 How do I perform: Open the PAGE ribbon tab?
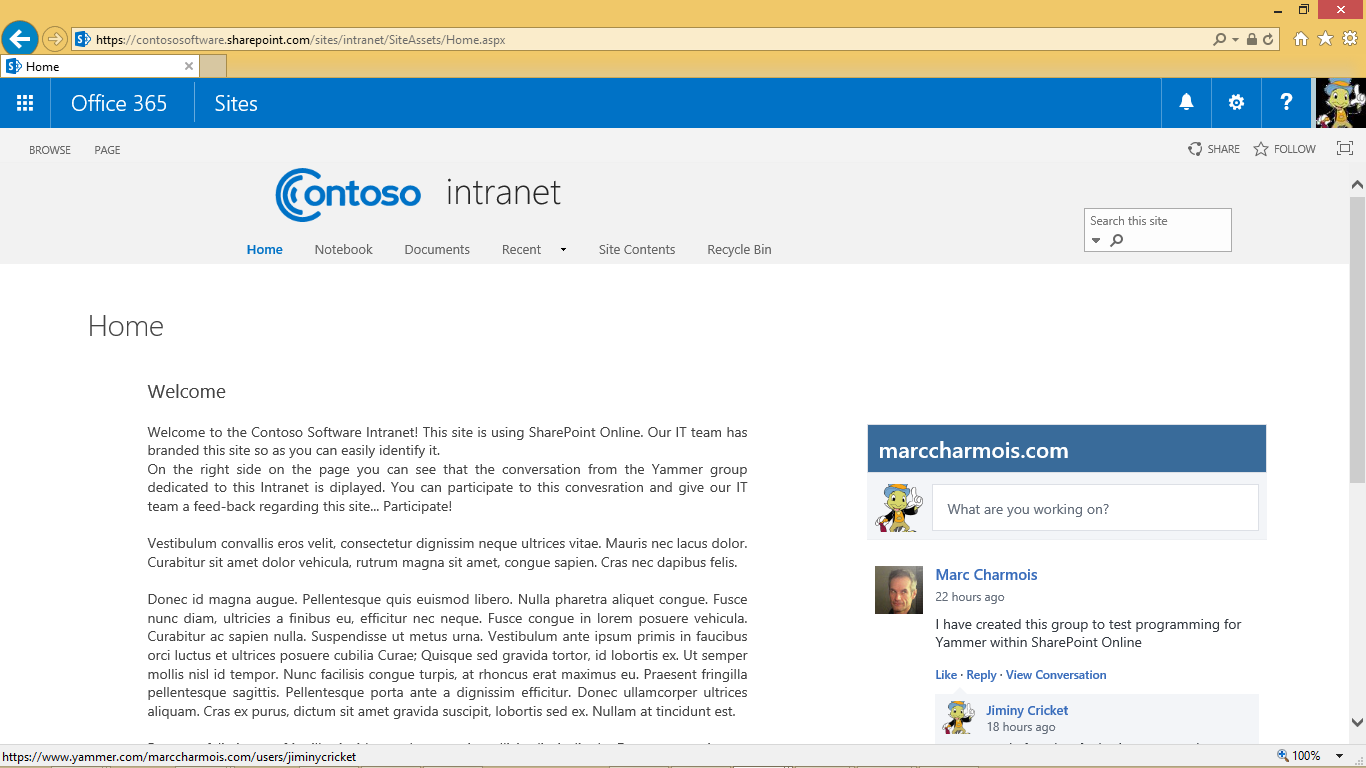[107, 150]
